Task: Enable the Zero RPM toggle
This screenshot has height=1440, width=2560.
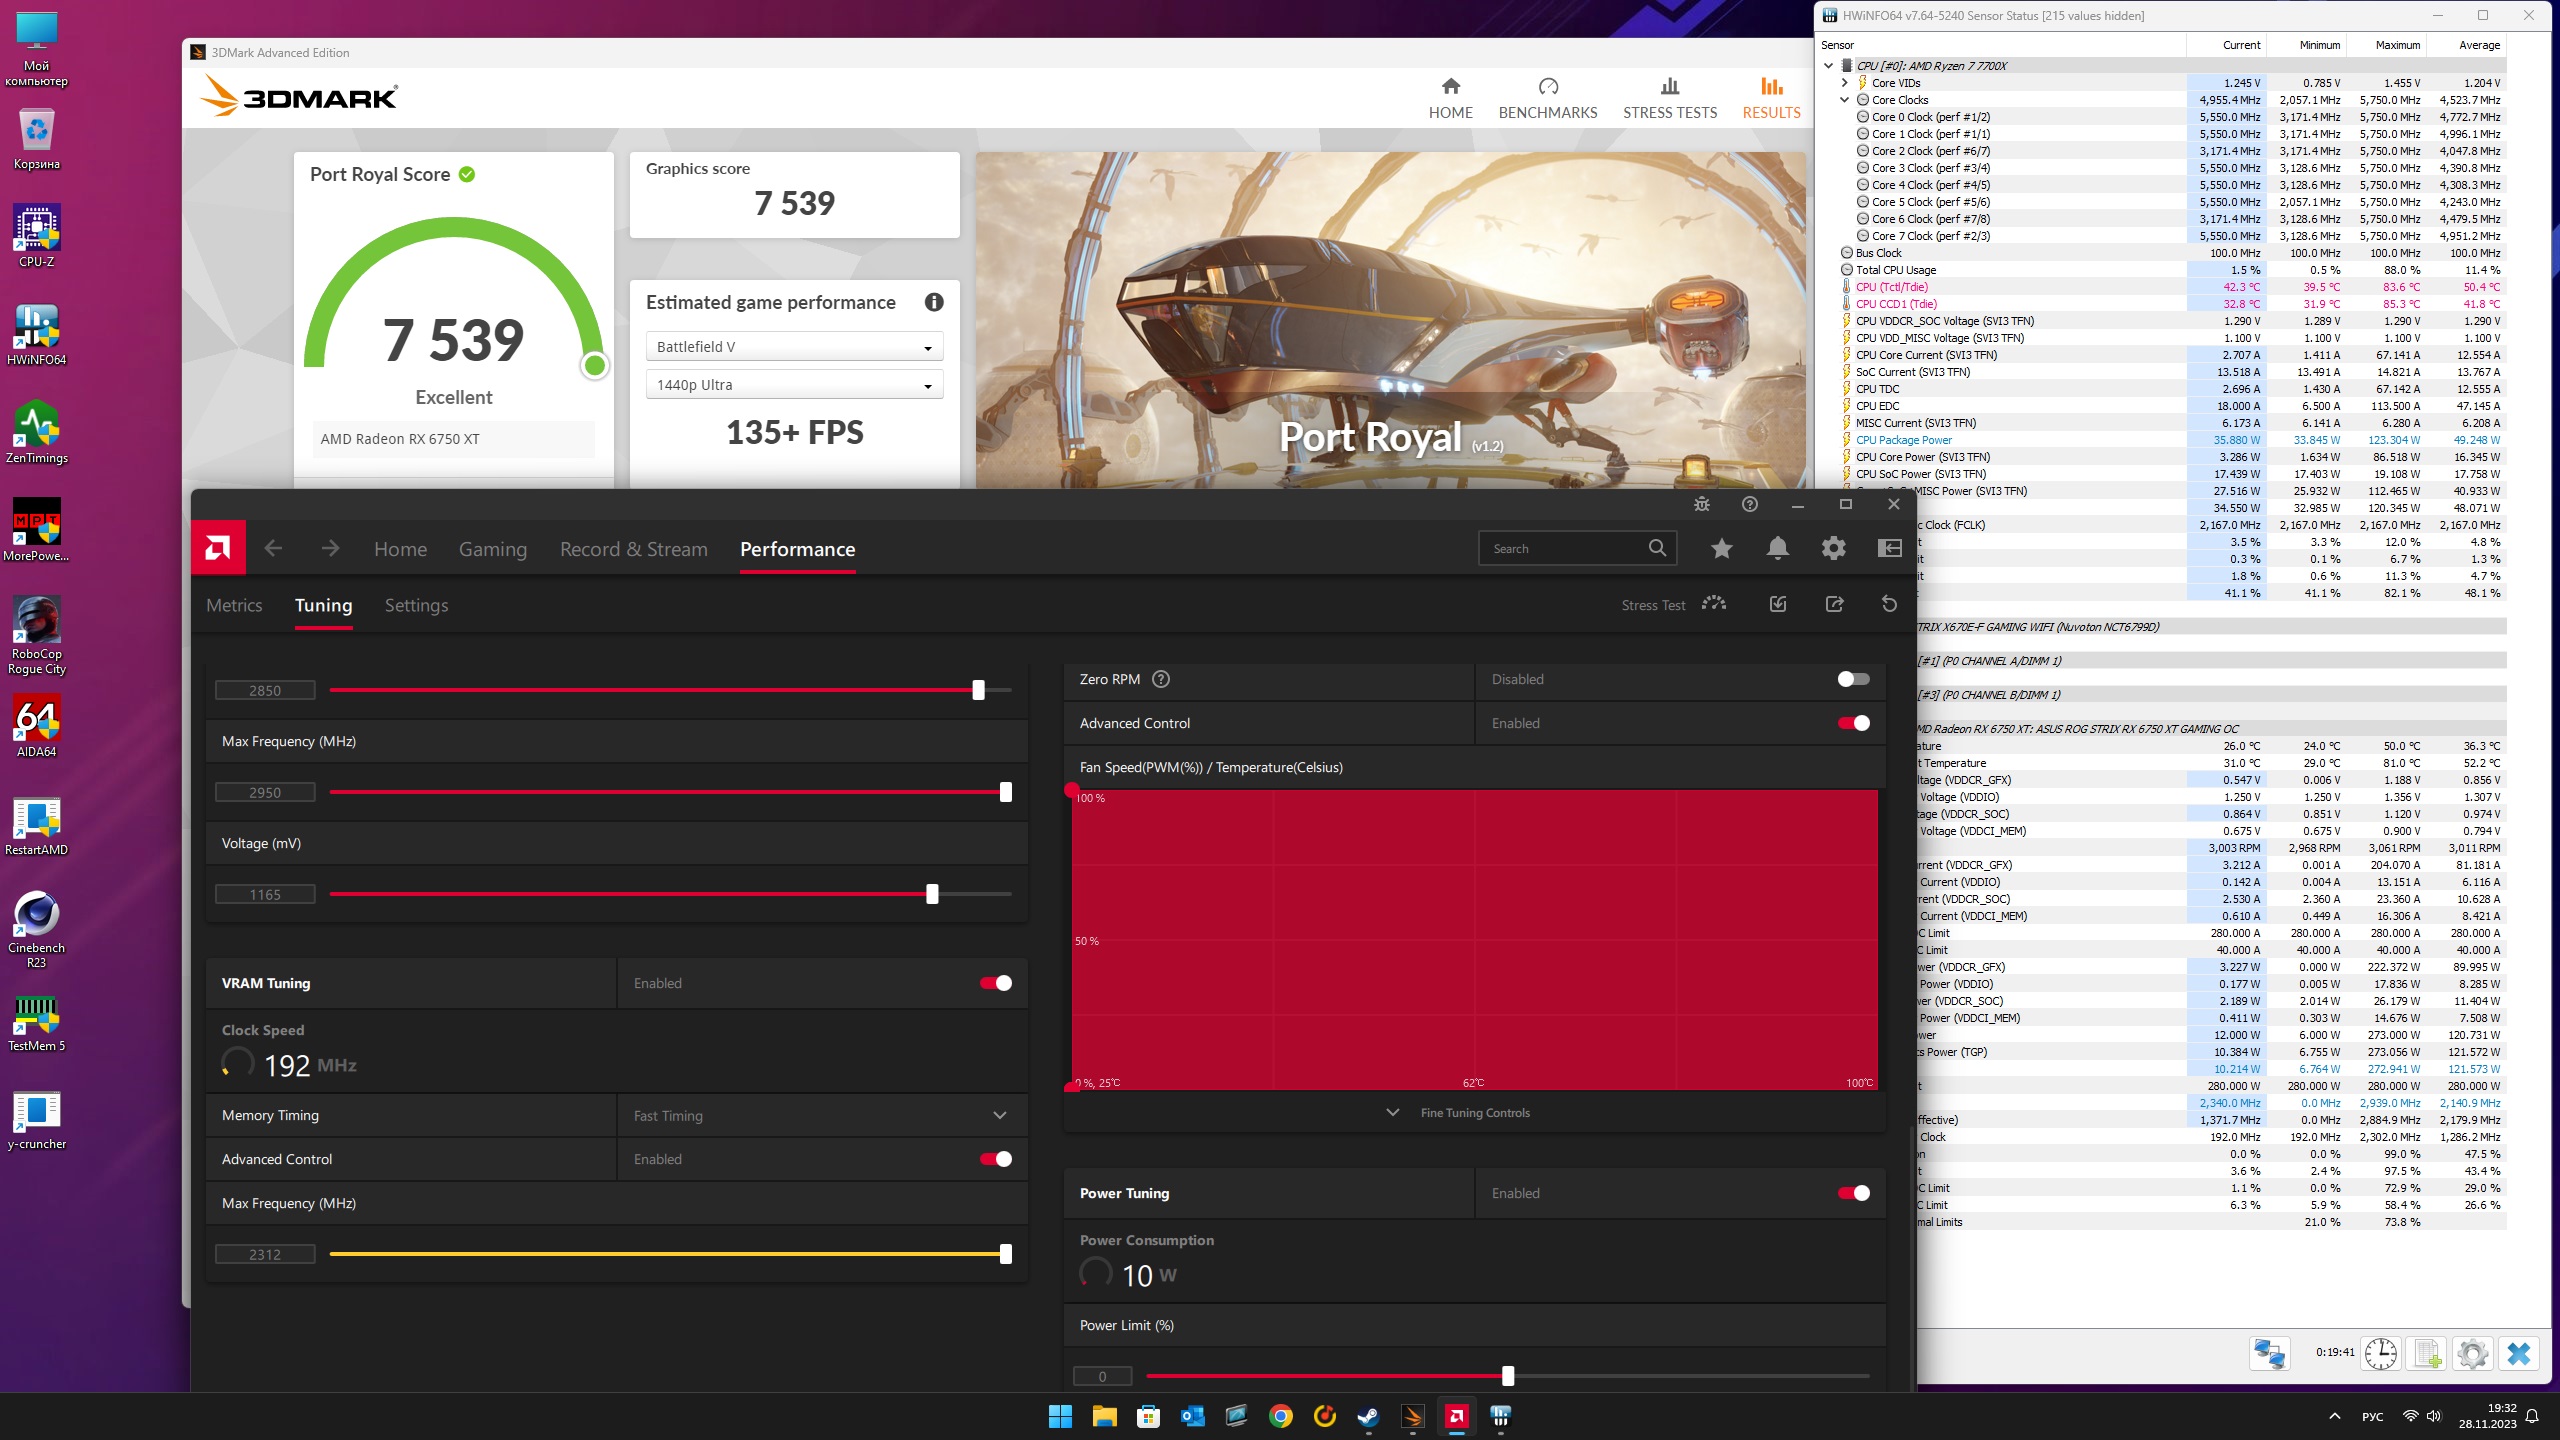Action: [1853, 679]
